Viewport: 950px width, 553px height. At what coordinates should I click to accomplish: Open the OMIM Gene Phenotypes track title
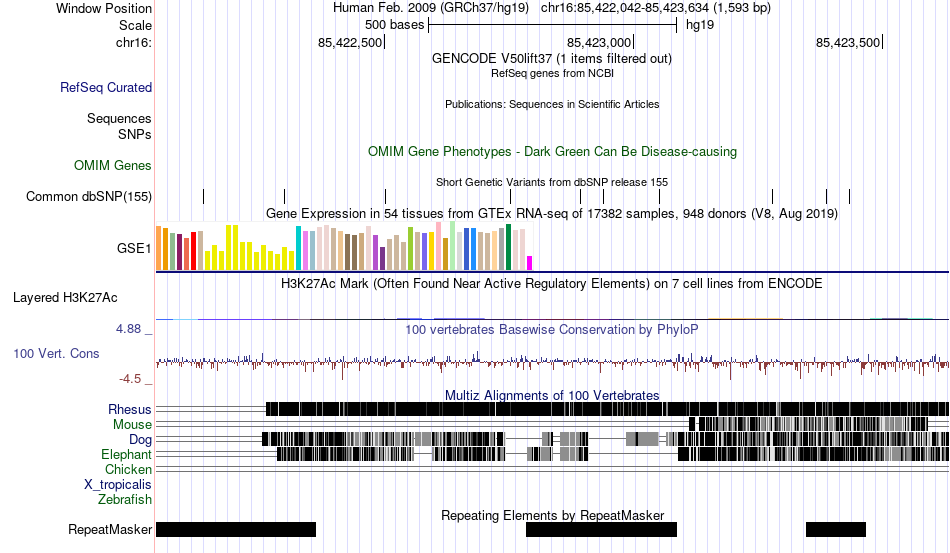coord(552,151)
